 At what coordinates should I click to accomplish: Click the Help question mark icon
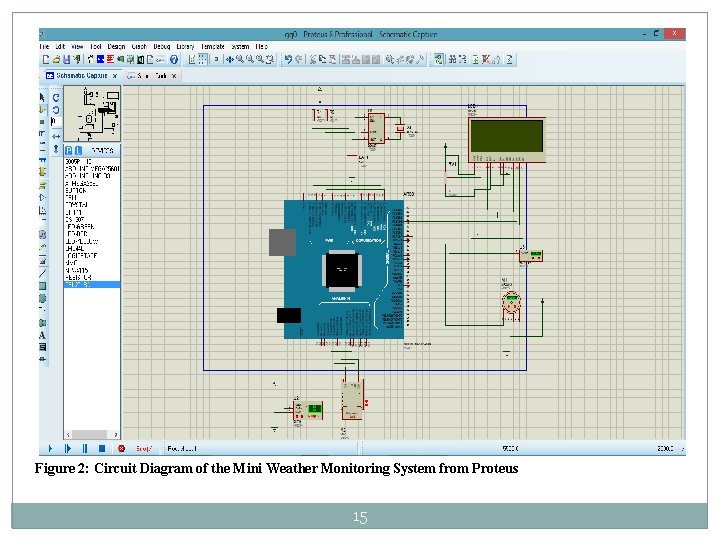click(174, 59)
